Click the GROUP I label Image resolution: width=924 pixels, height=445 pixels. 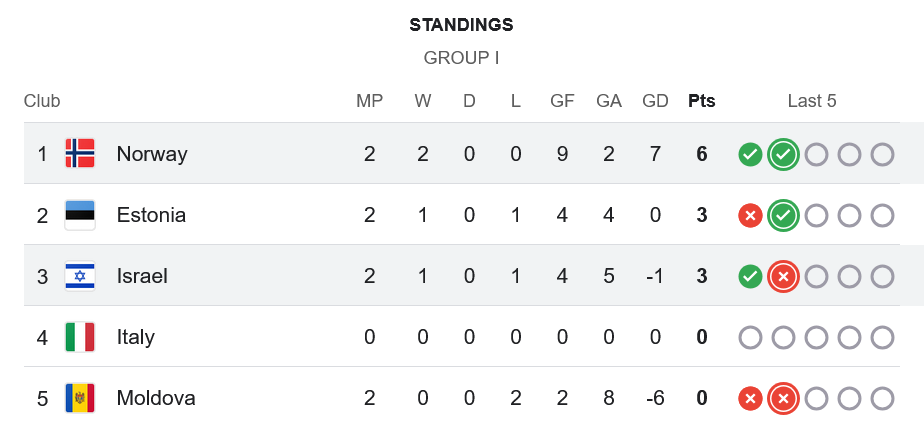(x=462, y=58)
